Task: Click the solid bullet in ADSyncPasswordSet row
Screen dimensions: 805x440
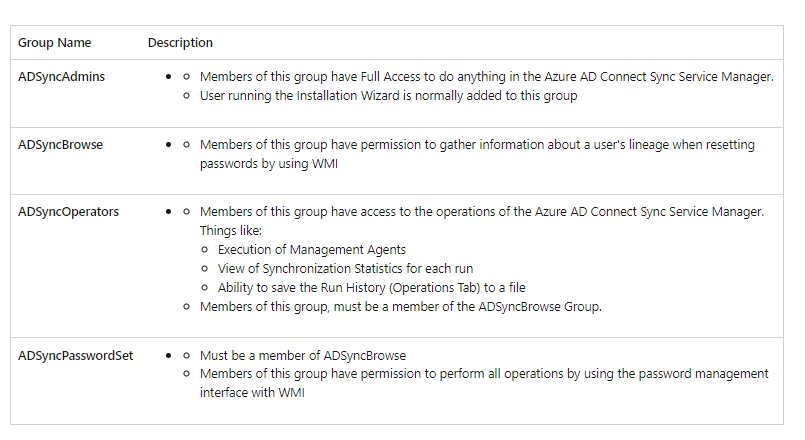Action: click(x=168, y=355)
